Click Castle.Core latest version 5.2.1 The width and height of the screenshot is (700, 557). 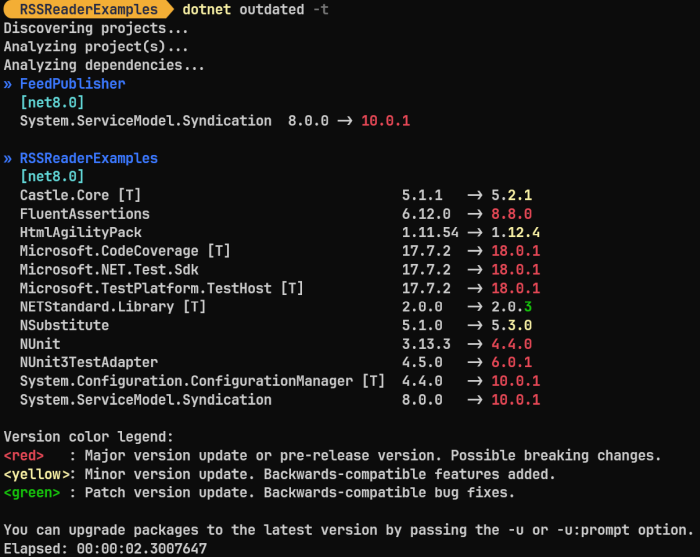(x=512, y=195)
